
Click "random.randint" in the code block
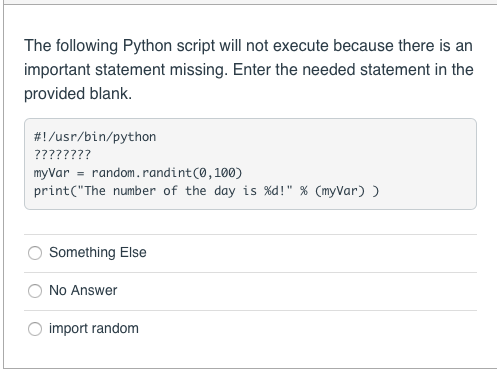[142, 173]
